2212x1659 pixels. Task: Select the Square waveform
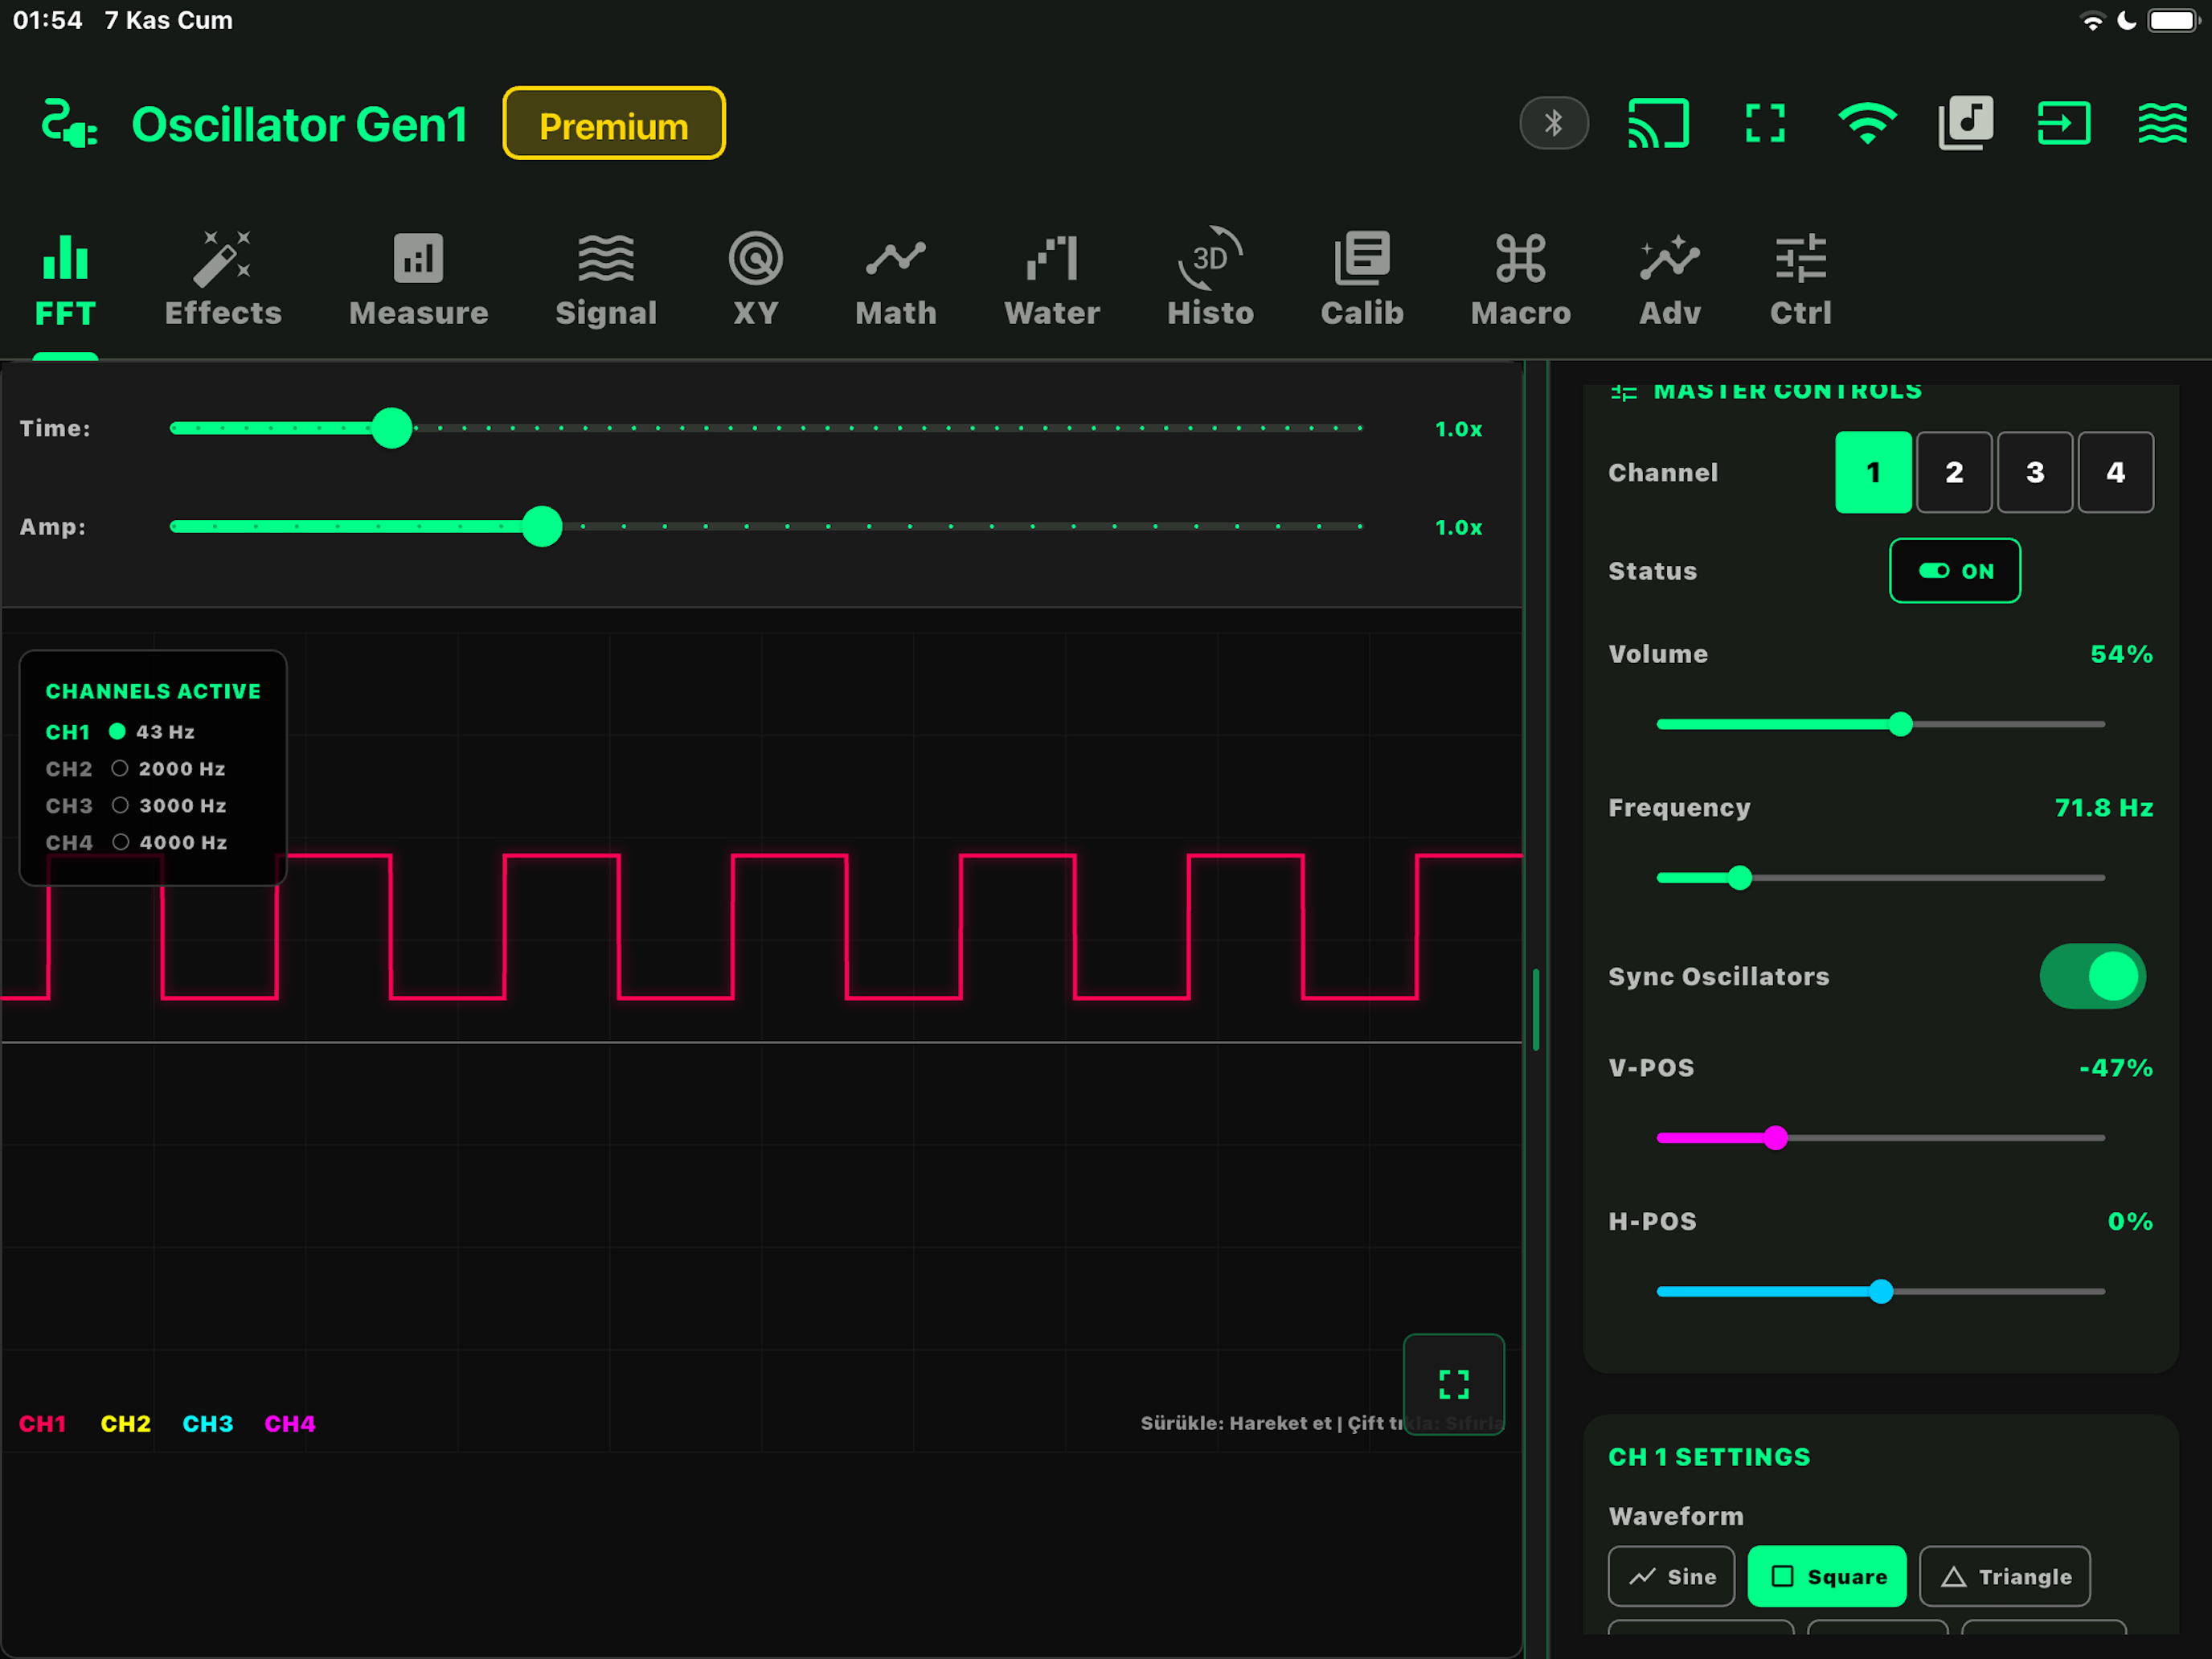(x=1827, y=1576)
